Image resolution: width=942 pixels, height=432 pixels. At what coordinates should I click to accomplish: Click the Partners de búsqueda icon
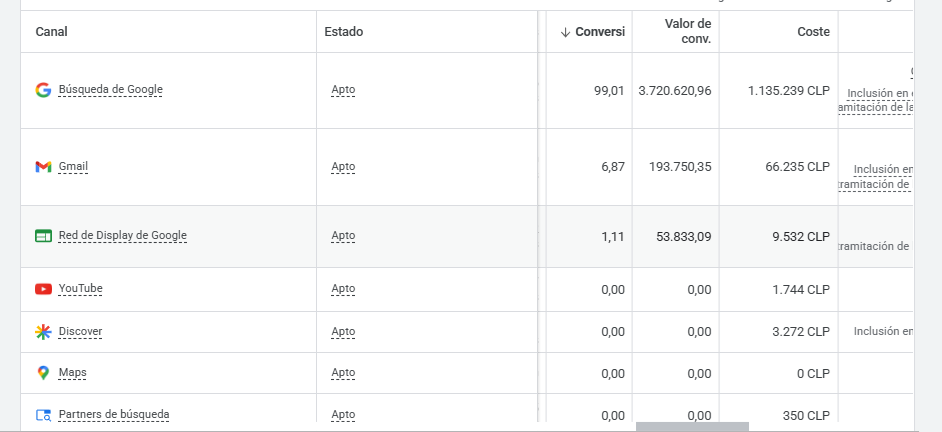pos(43,414)
